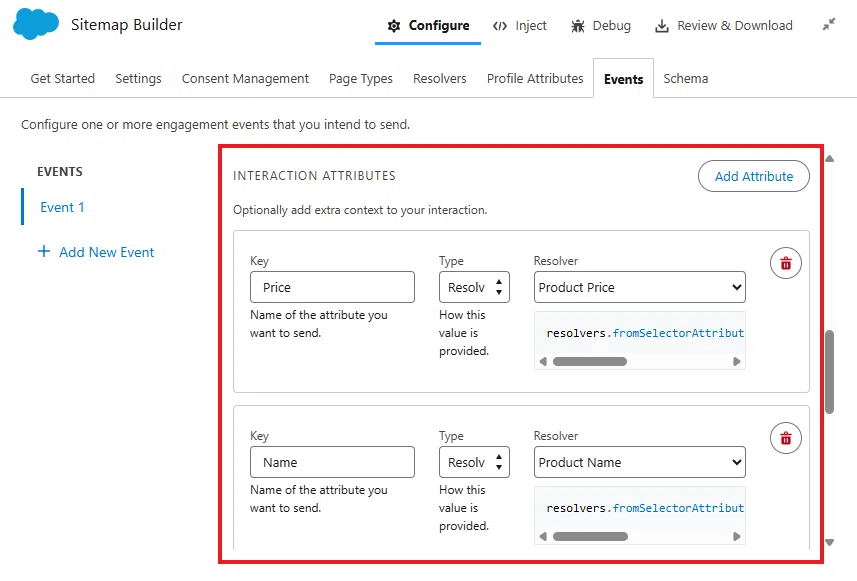Screen dimensions: 857x581
Task: Click the vertical scrollbar up arrow
Action: click(830, 159)
